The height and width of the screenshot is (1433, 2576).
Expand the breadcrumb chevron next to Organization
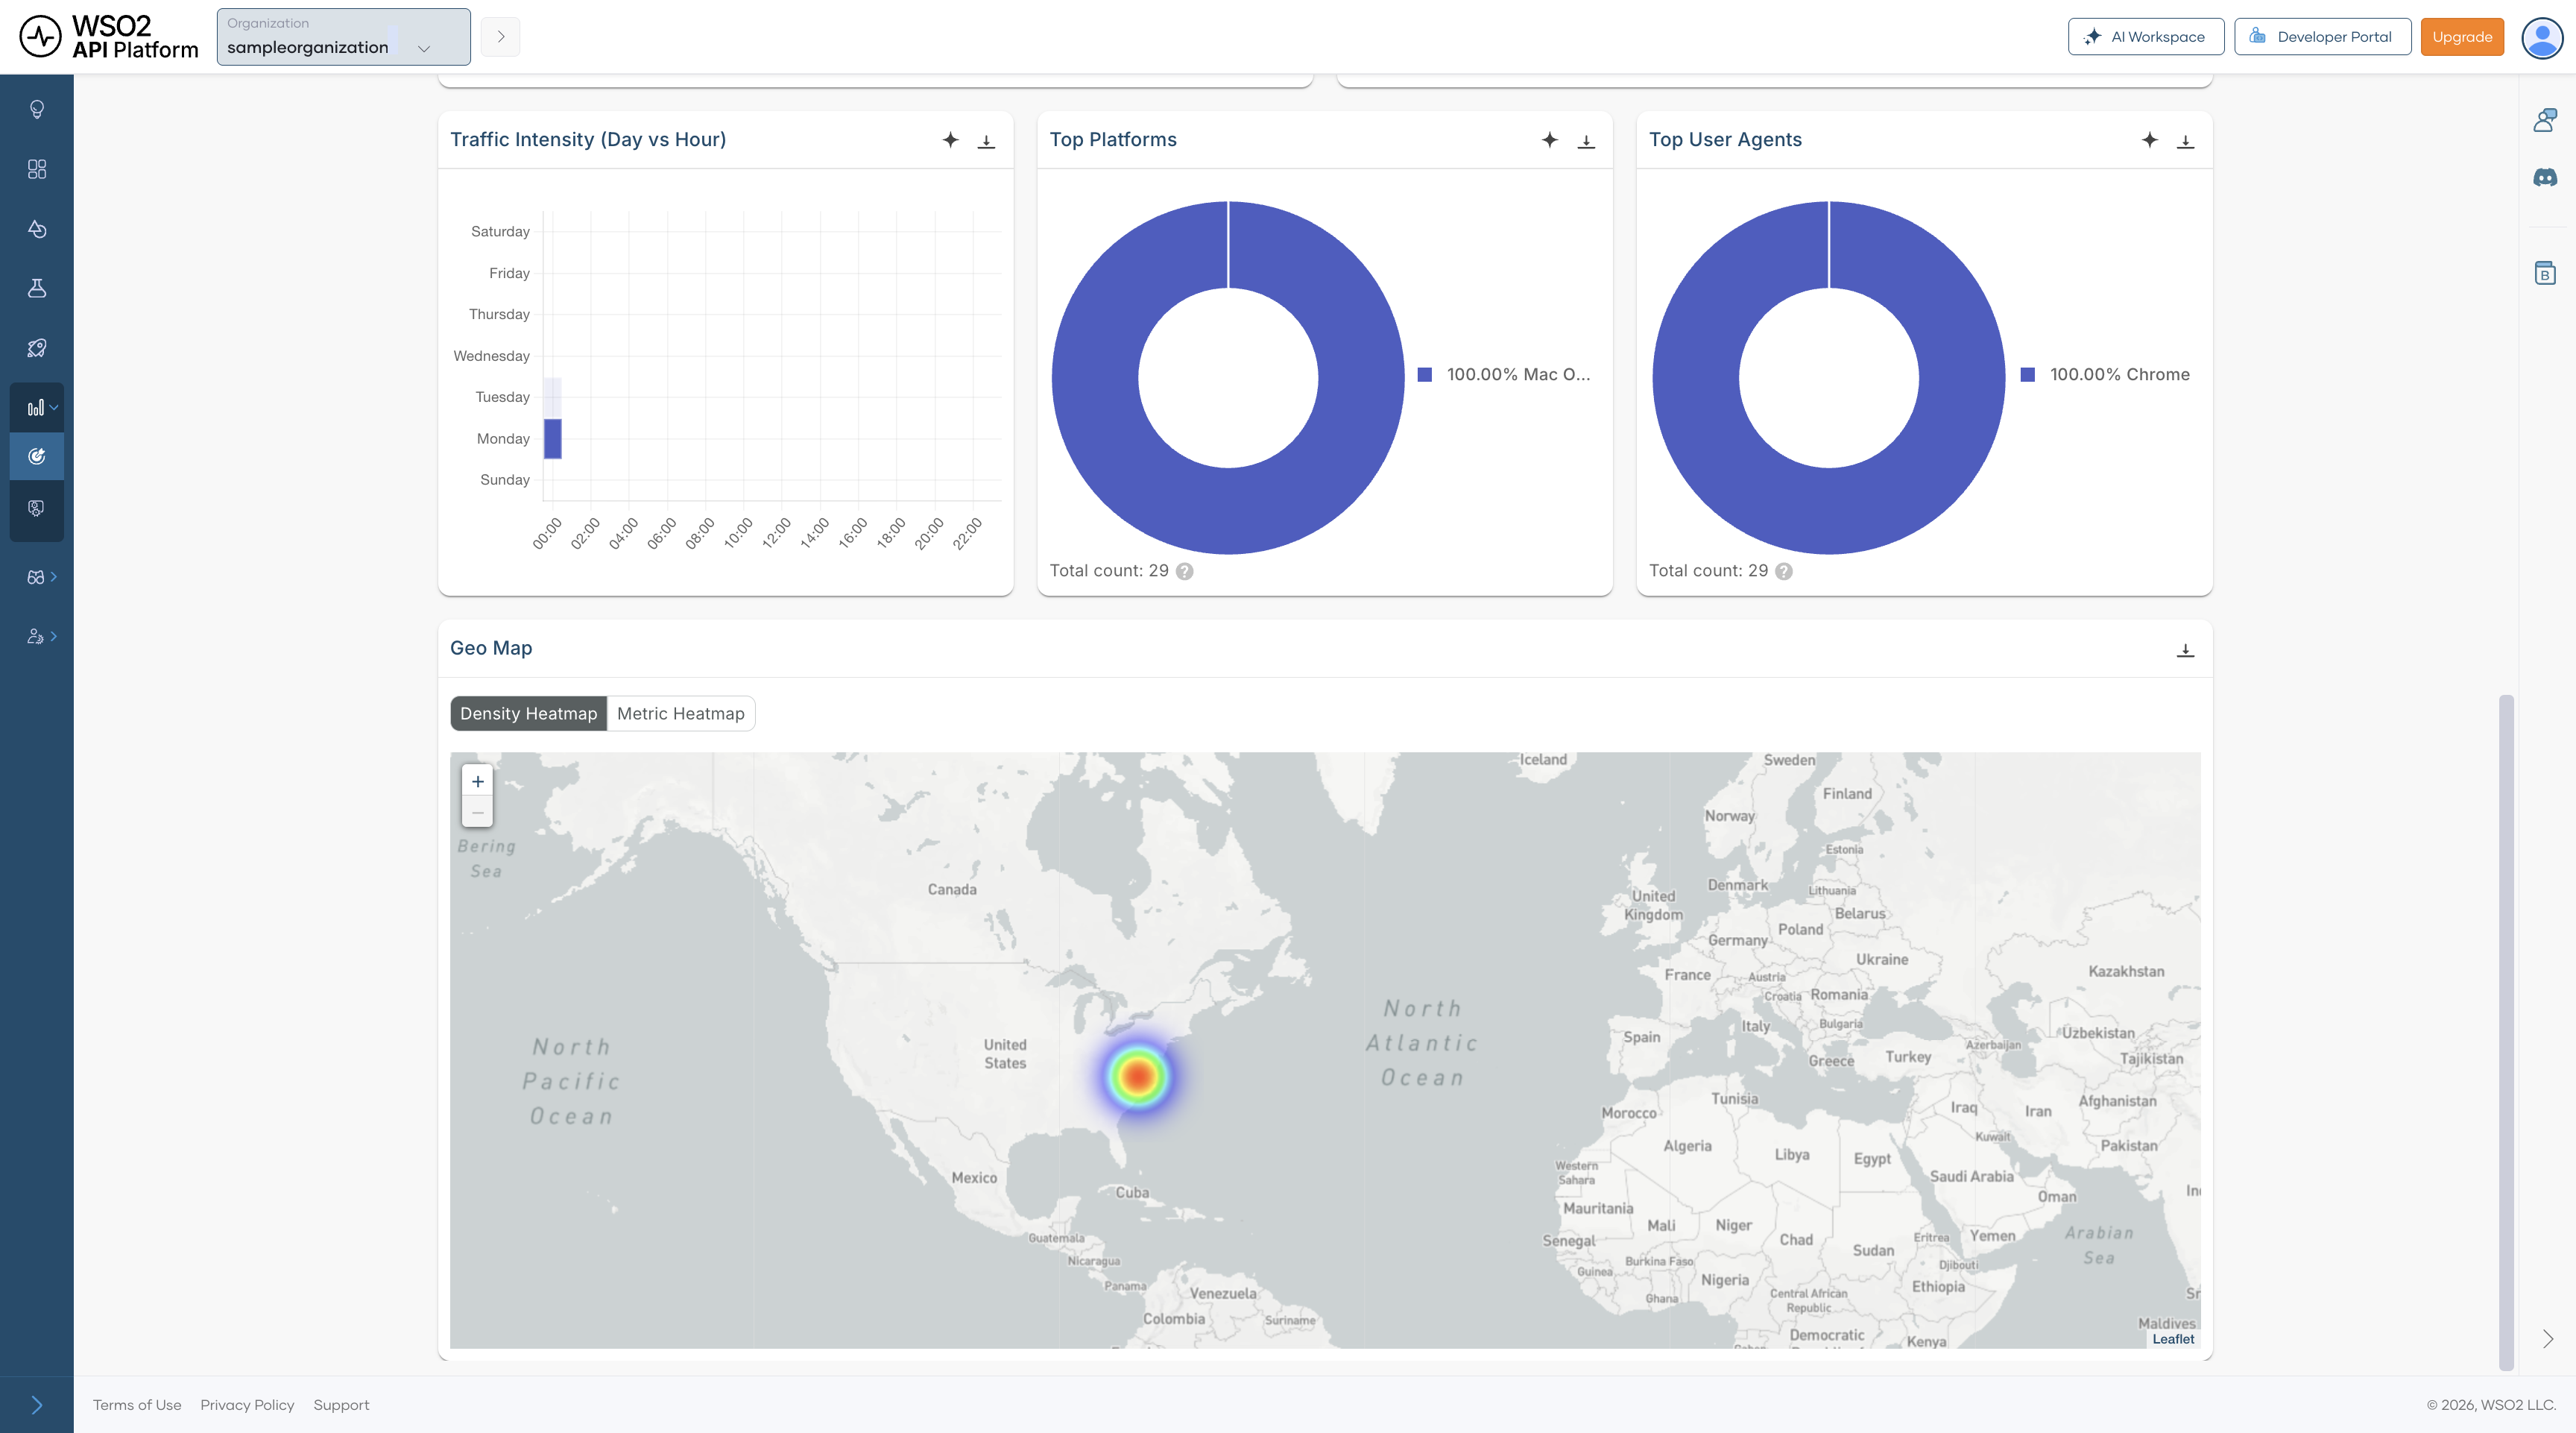[x=500, y=37]
